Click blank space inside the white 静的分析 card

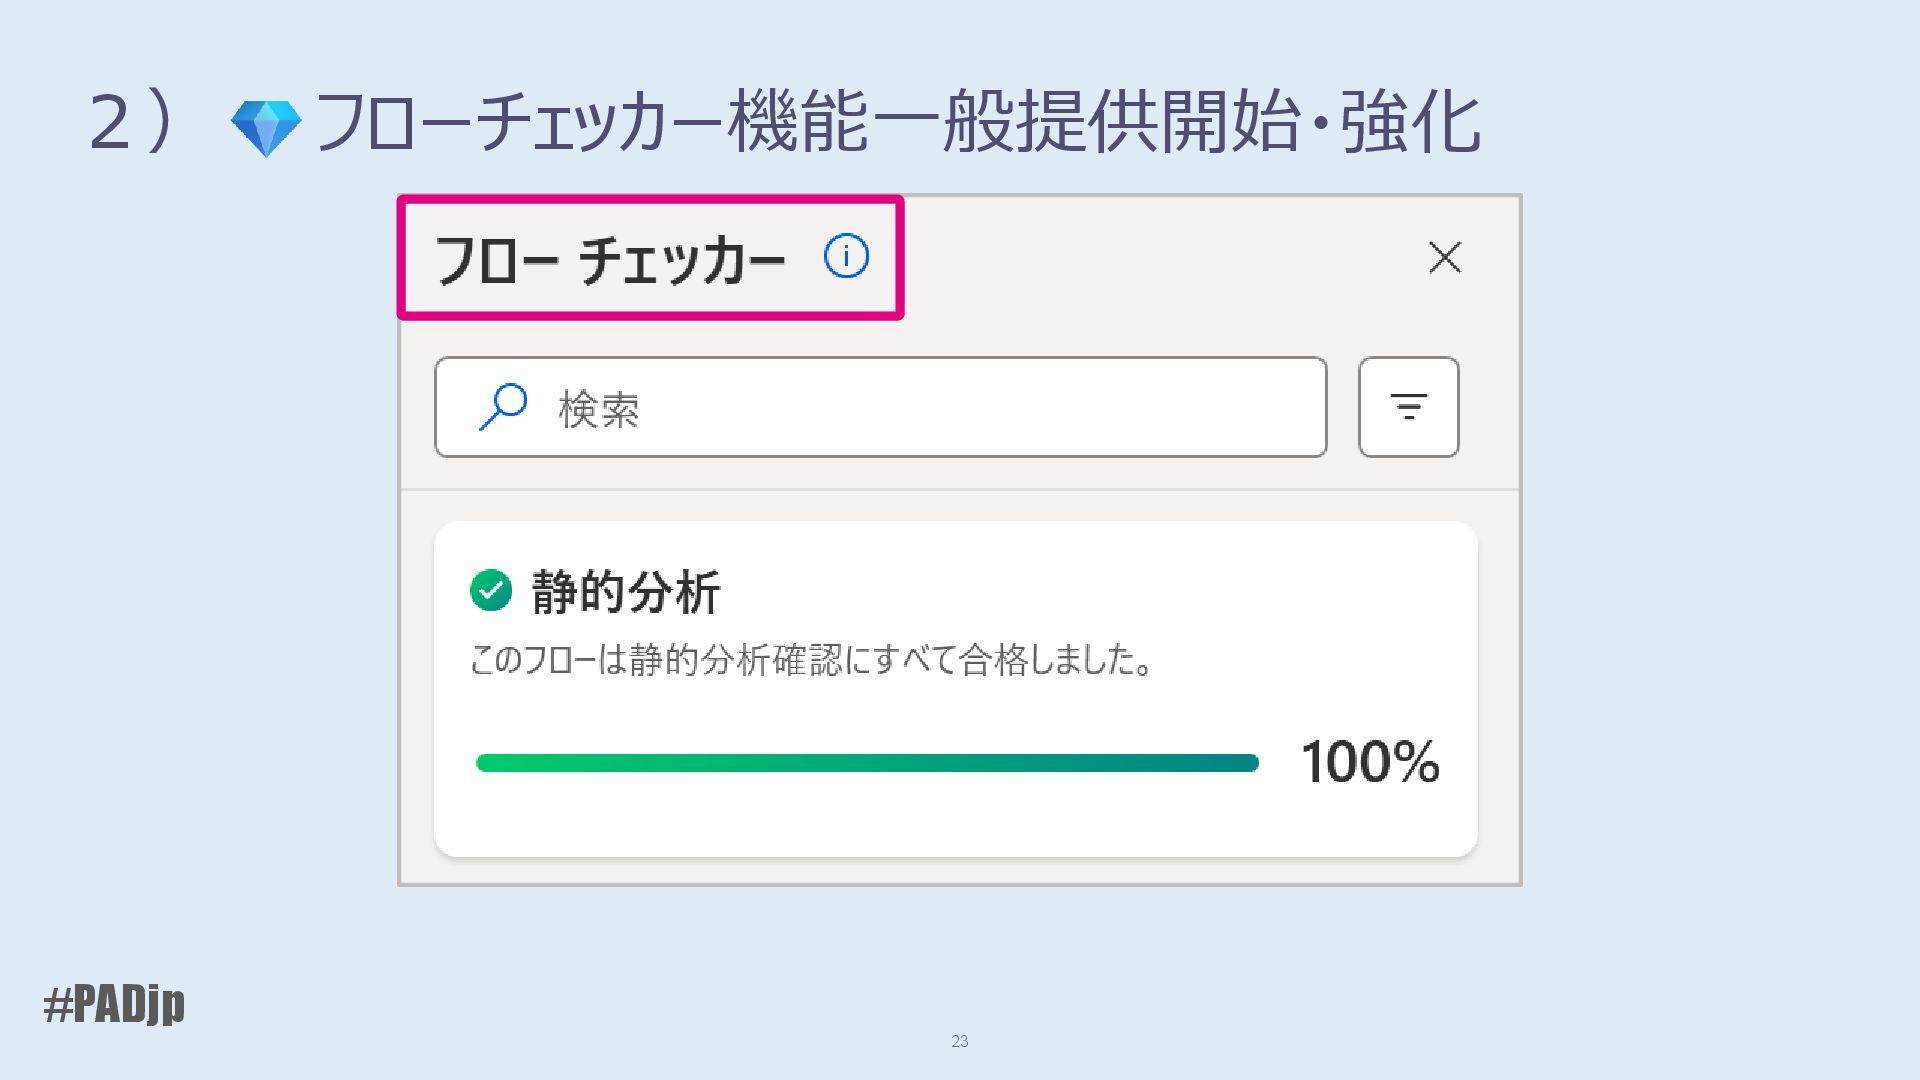1100,590
